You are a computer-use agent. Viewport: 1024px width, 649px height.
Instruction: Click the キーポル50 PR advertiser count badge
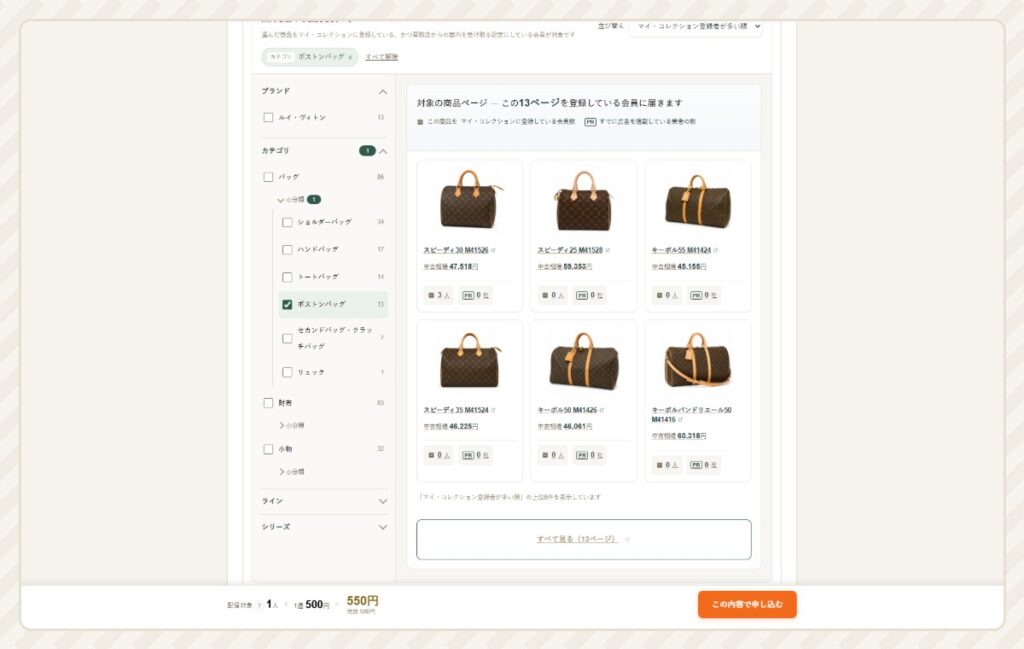click(589, 455)
